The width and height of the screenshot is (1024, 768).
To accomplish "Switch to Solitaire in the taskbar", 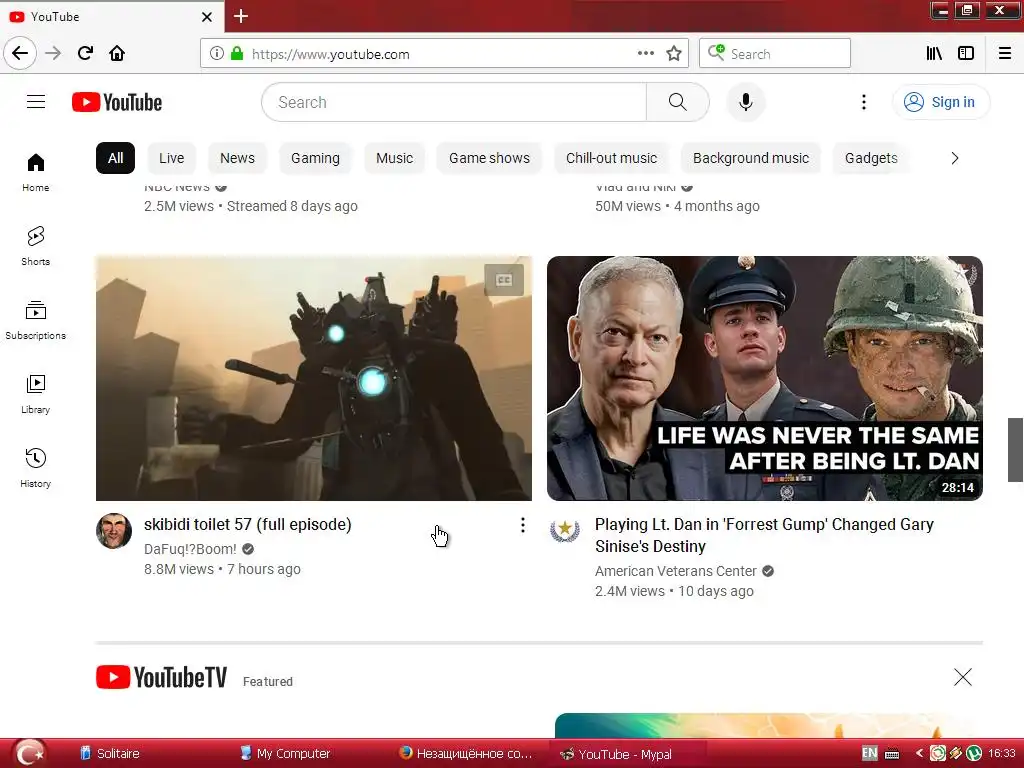I will coord(110,754).
